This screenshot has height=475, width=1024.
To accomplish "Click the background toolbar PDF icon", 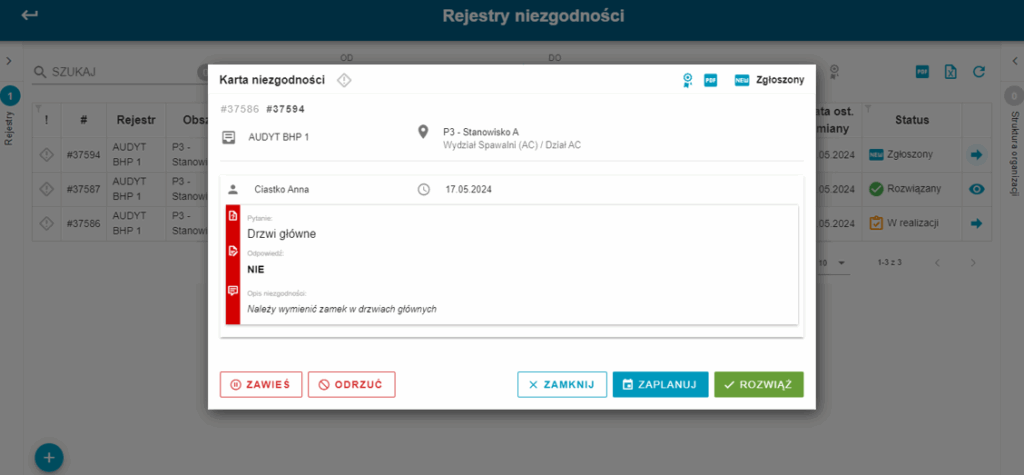I will click(x=922, y=72).
